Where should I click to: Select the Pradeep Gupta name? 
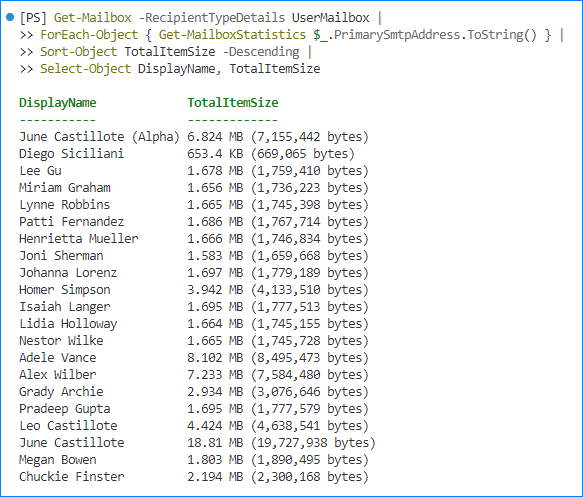click(x=65, y=410)
